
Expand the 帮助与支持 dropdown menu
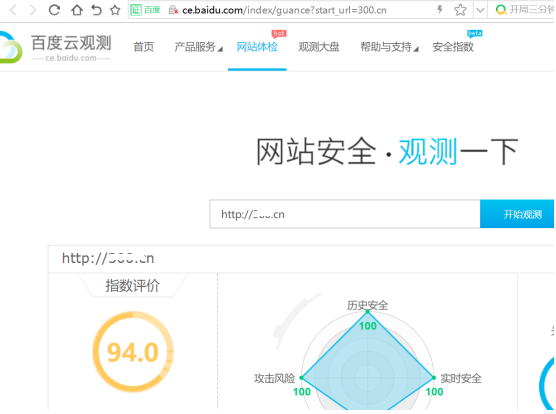pyautogui.click(x=389, y=47)
